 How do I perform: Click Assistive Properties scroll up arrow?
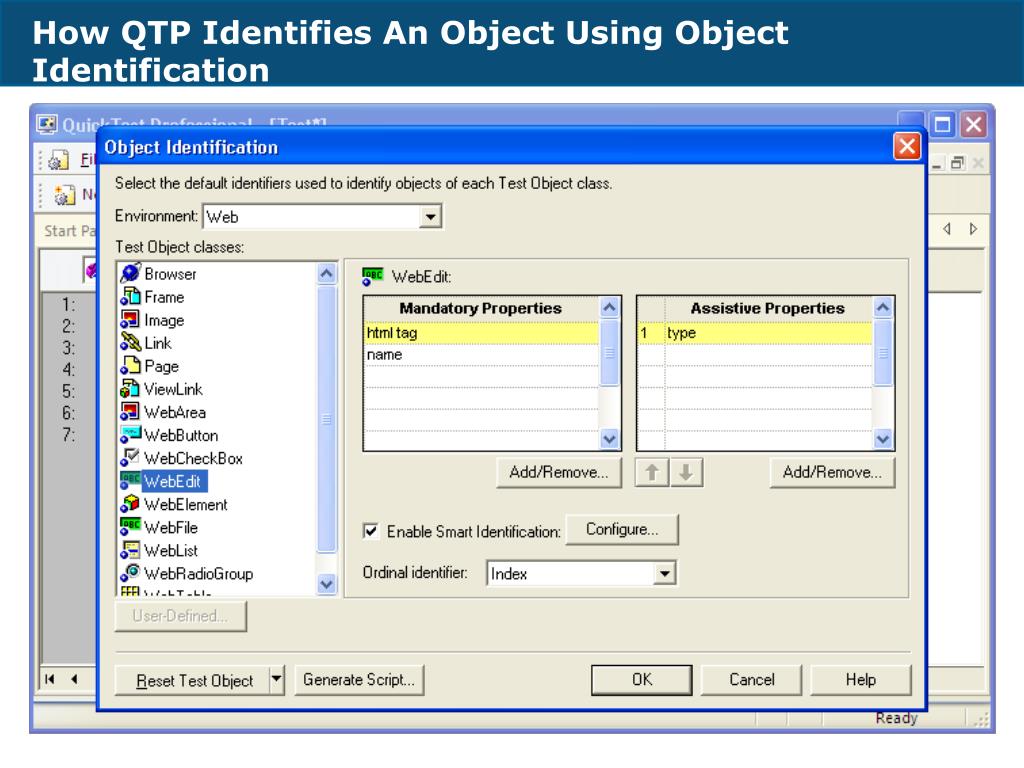883,308
